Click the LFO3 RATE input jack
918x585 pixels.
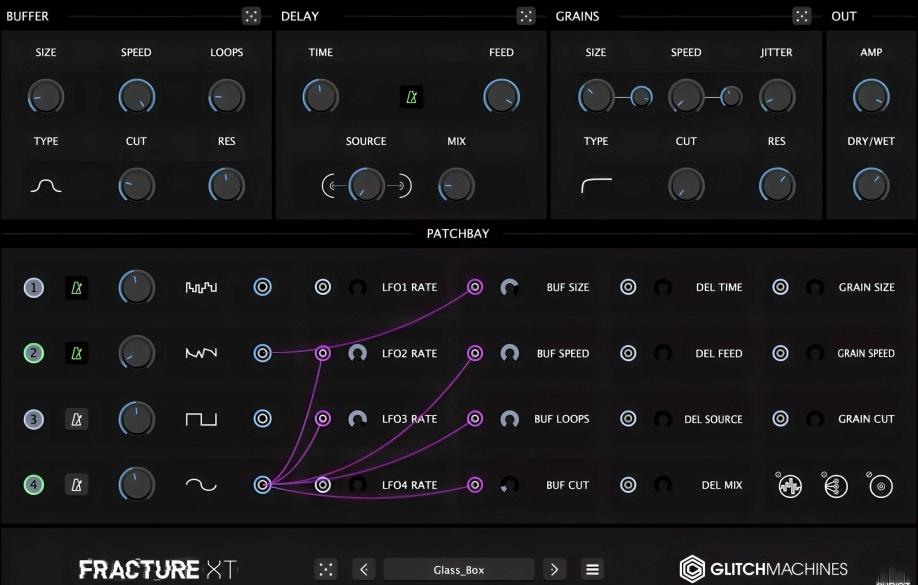[323, 419]
